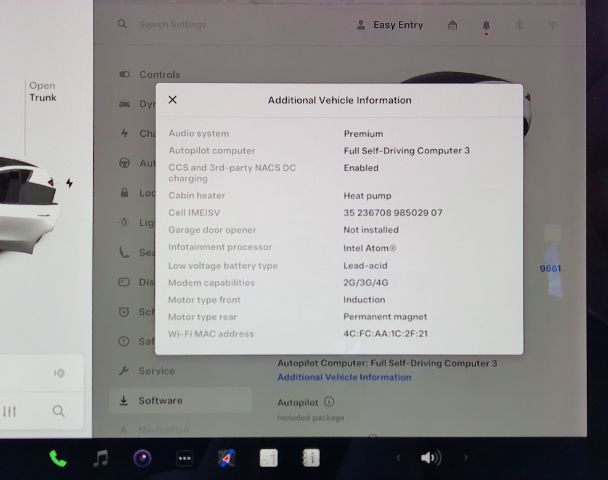Launch the navigation map app in the dock
Screen dimensions: 608x480
click(226, 458)
